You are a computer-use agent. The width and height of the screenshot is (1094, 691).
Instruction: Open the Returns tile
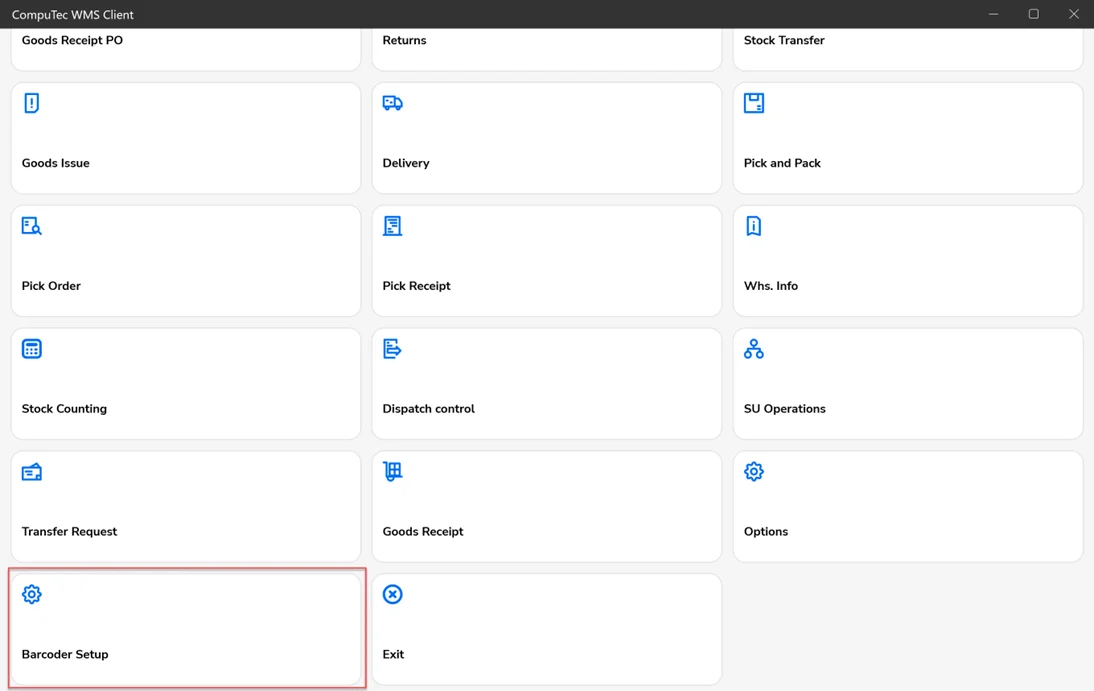546,46
